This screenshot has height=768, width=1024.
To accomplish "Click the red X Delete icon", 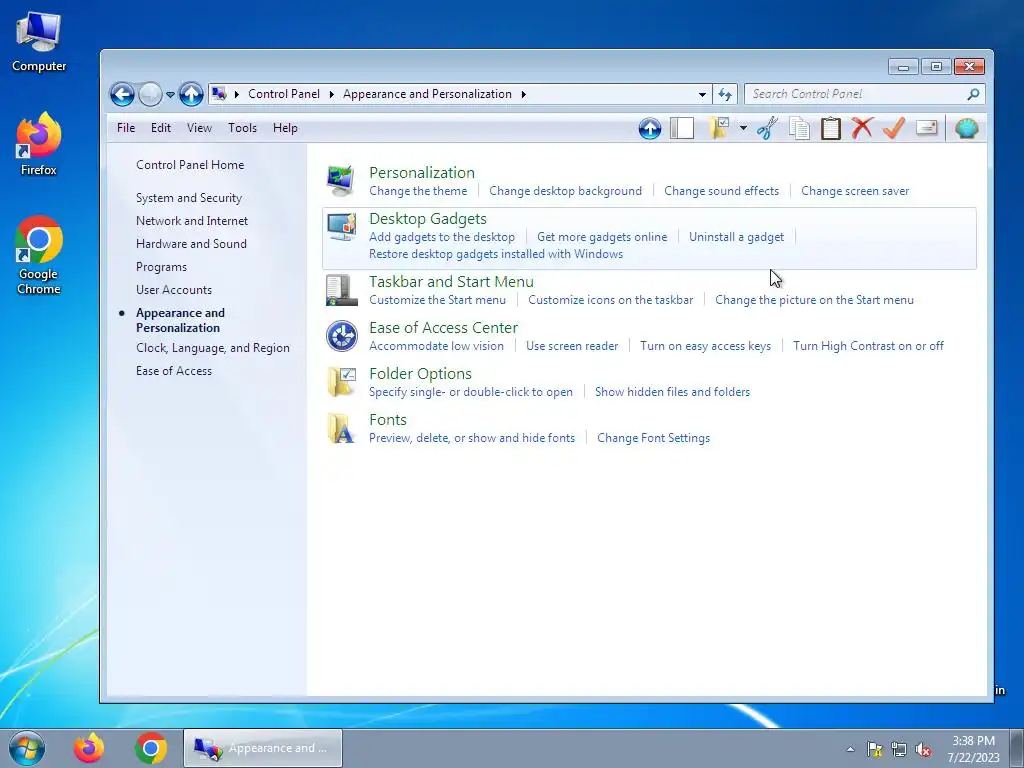I will click(862, 128).
